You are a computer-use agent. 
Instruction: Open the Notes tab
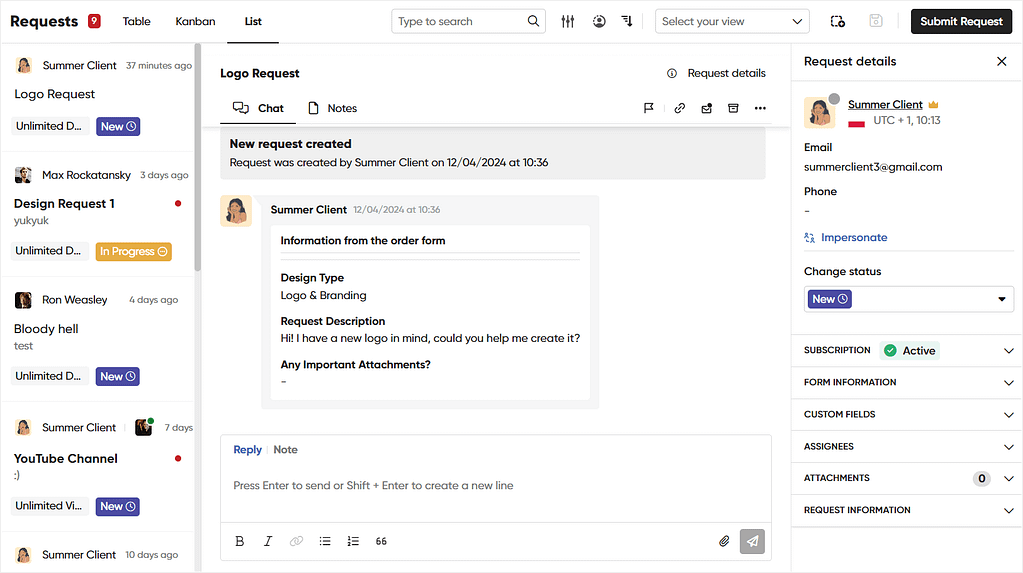click(x=333, y=108)
